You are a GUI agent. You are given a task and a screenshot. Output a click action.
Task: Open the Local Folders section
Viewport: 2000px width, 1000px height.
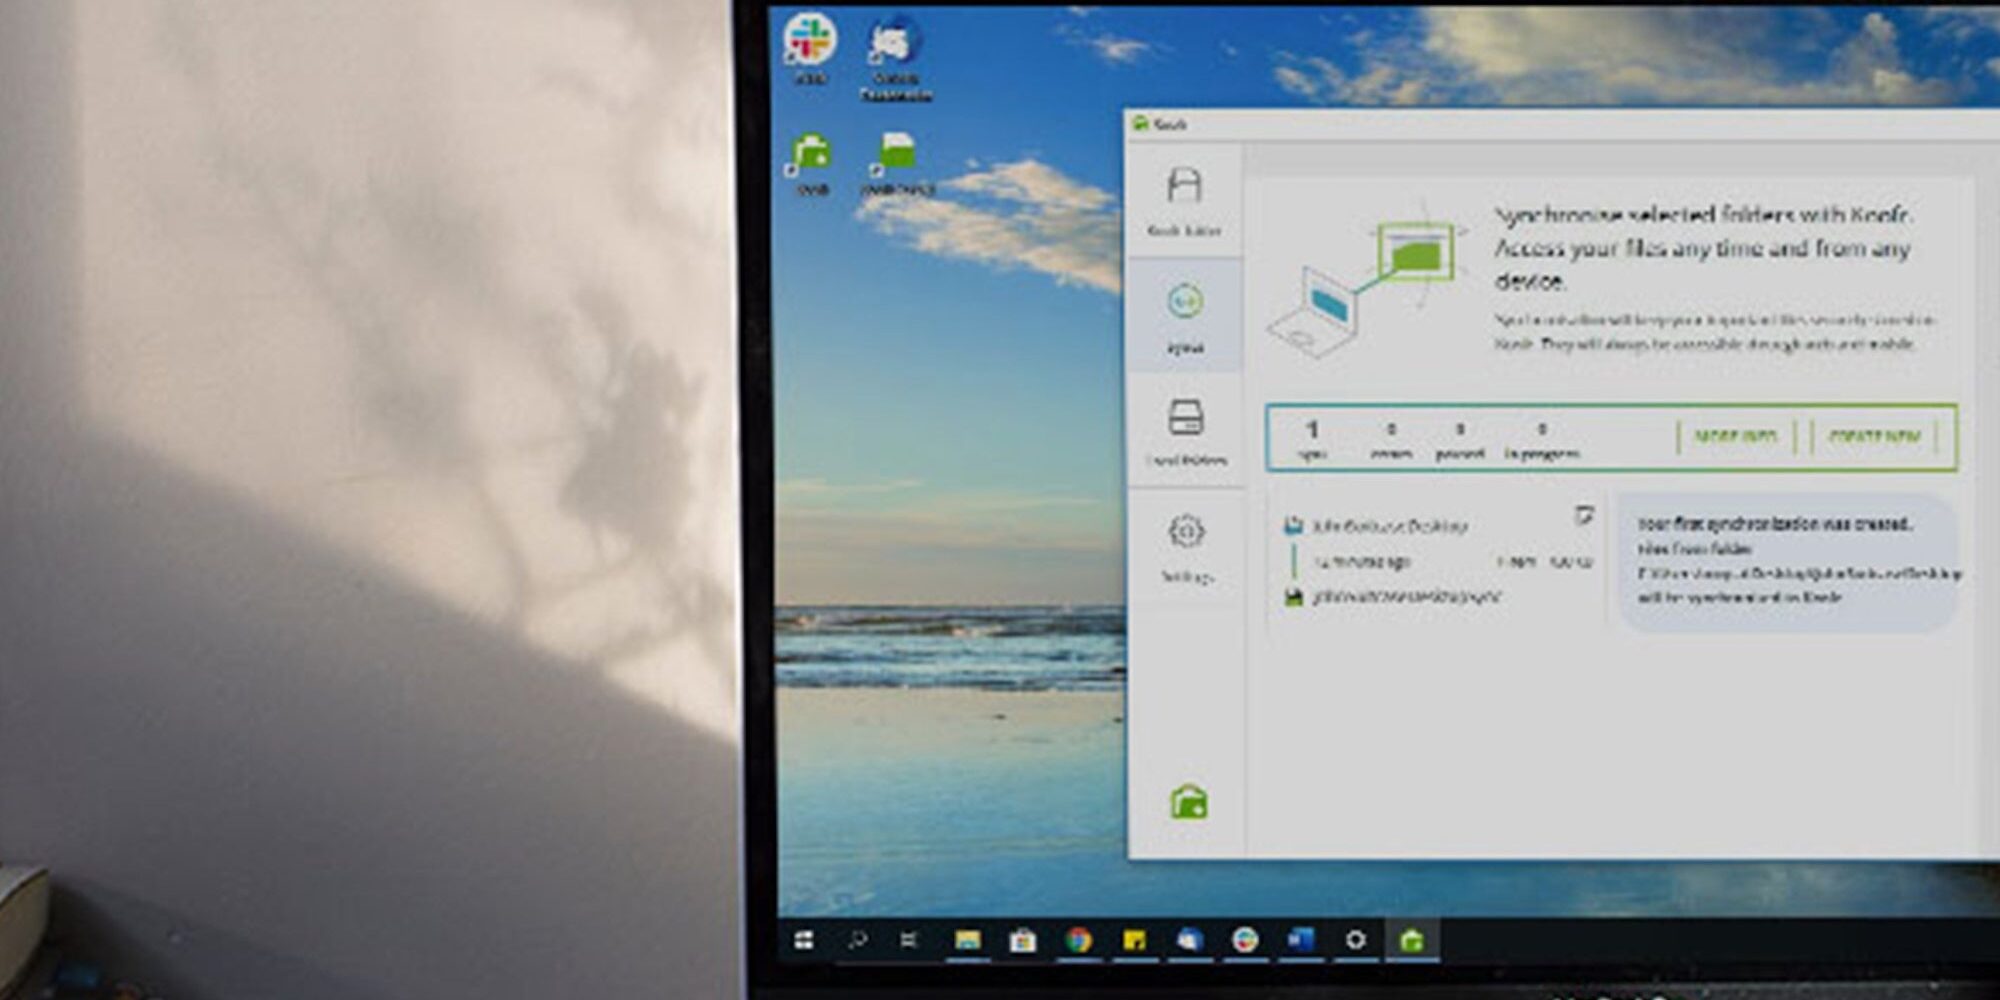[x=1185, y=431]
